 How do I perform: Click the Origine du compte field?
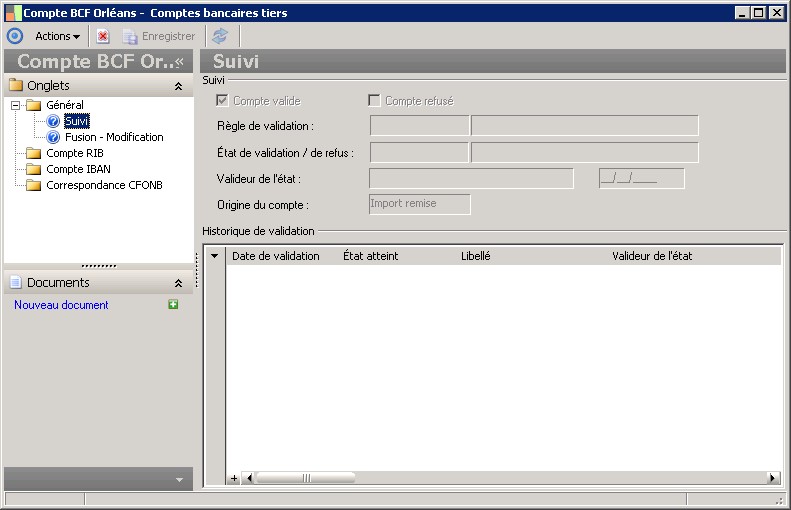tap(420, 204)
